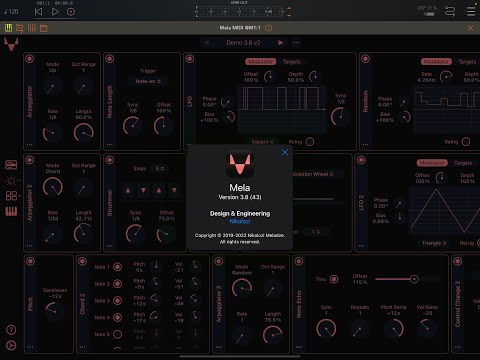Click first up arrow step in Strummer
The width and height of the screenshot is (480, 360).
pos(128,190)
